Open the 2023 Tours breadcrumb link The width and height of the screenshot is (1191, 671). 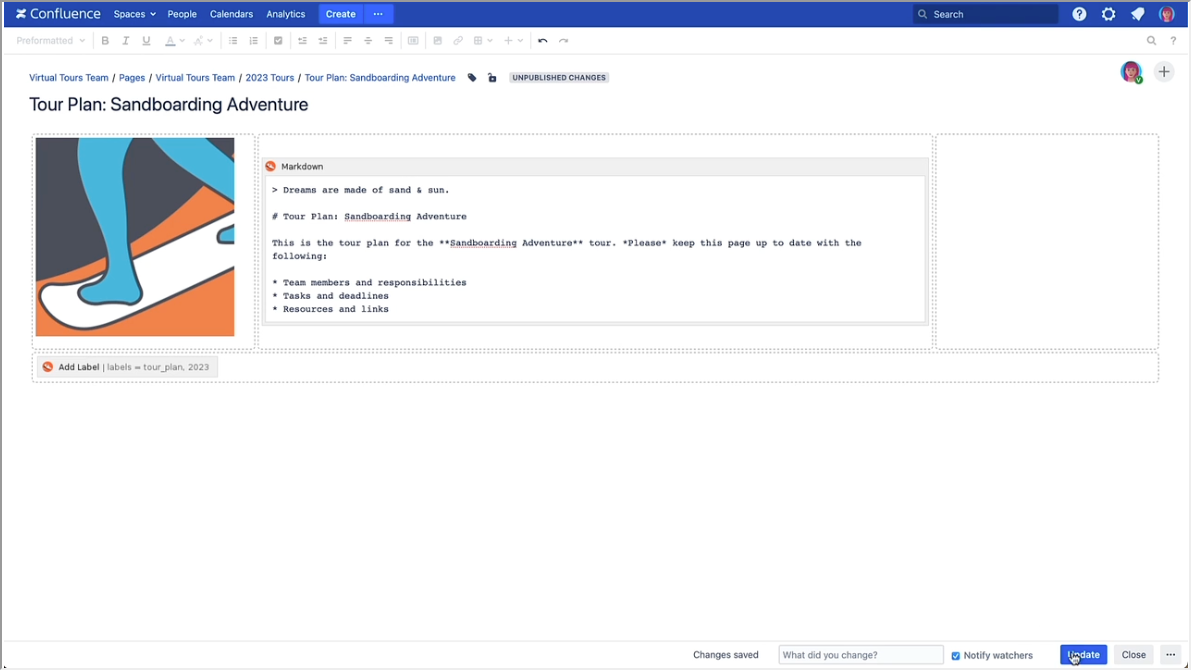269,77
